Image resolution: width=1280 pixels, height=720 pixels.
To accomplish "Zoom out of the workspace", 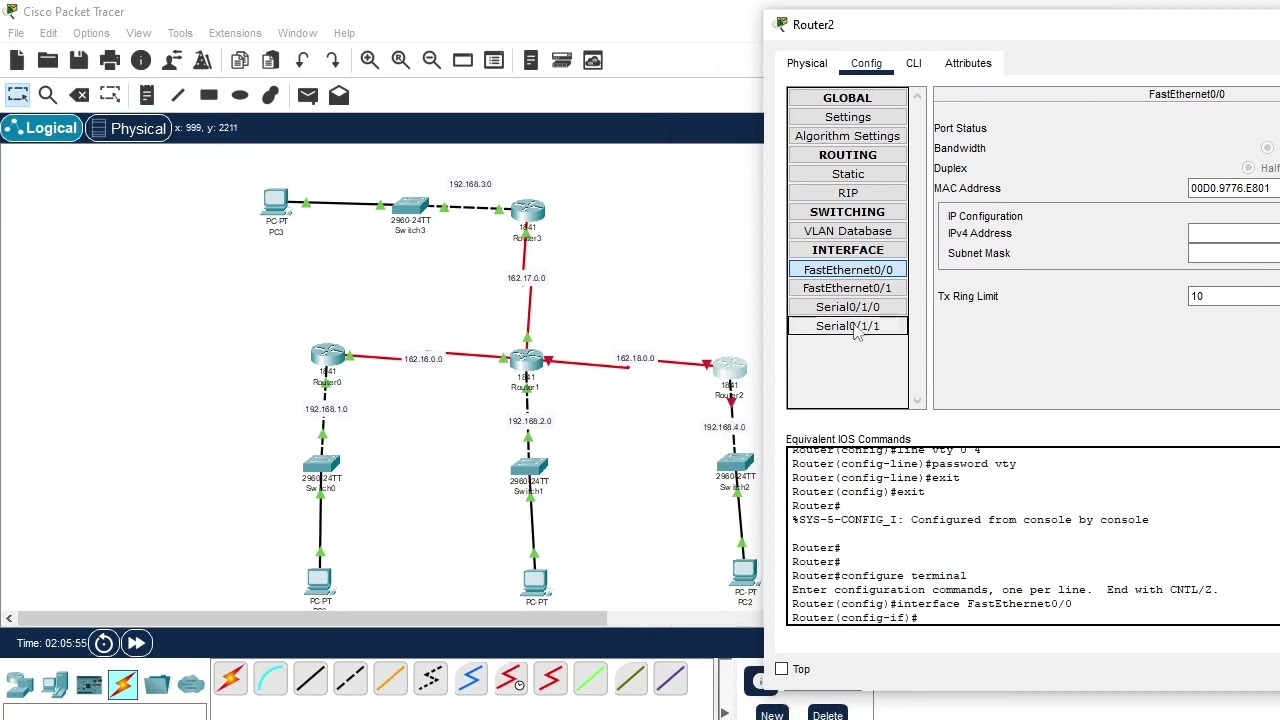I will 432,61.
